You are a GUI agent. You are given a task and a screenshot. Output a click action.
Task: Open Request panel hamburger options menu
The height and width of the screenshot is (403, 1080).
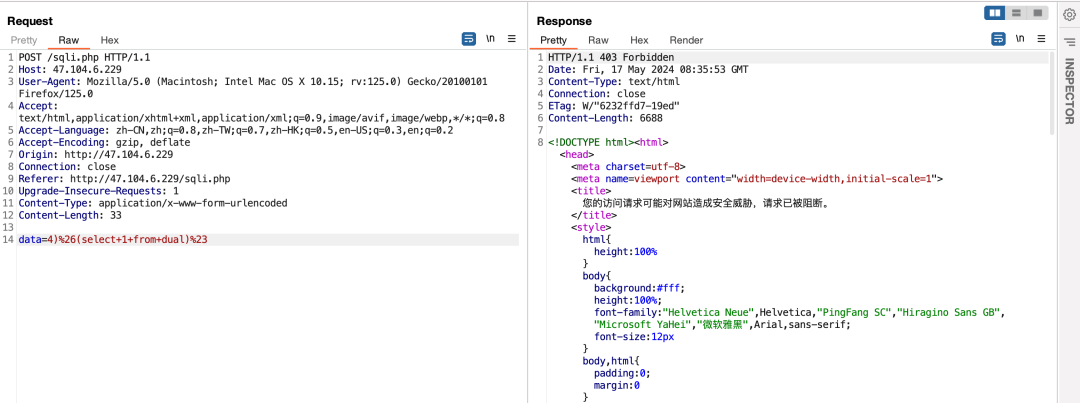click(x=511, y=39)
